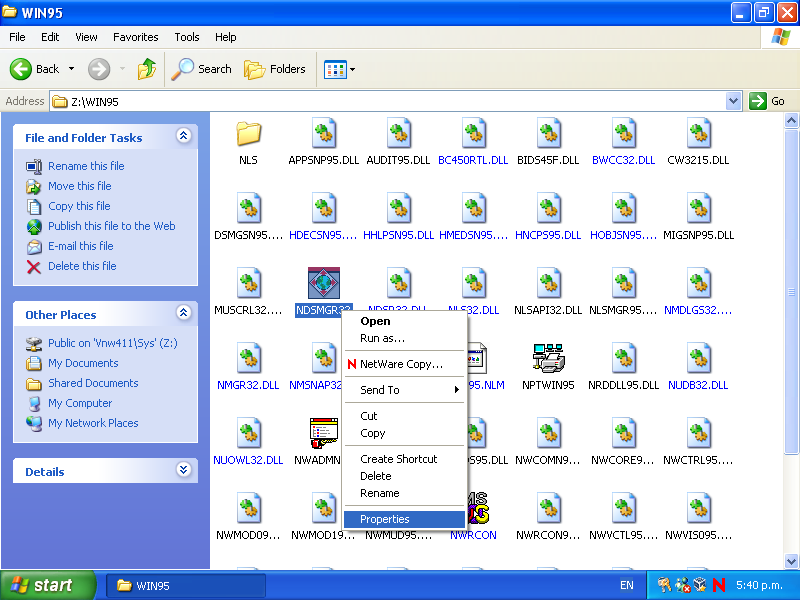The height and width of the screenshot is (600, 800).
Task: Select the NWADMN application icon
Action: (x=323, y=433)
